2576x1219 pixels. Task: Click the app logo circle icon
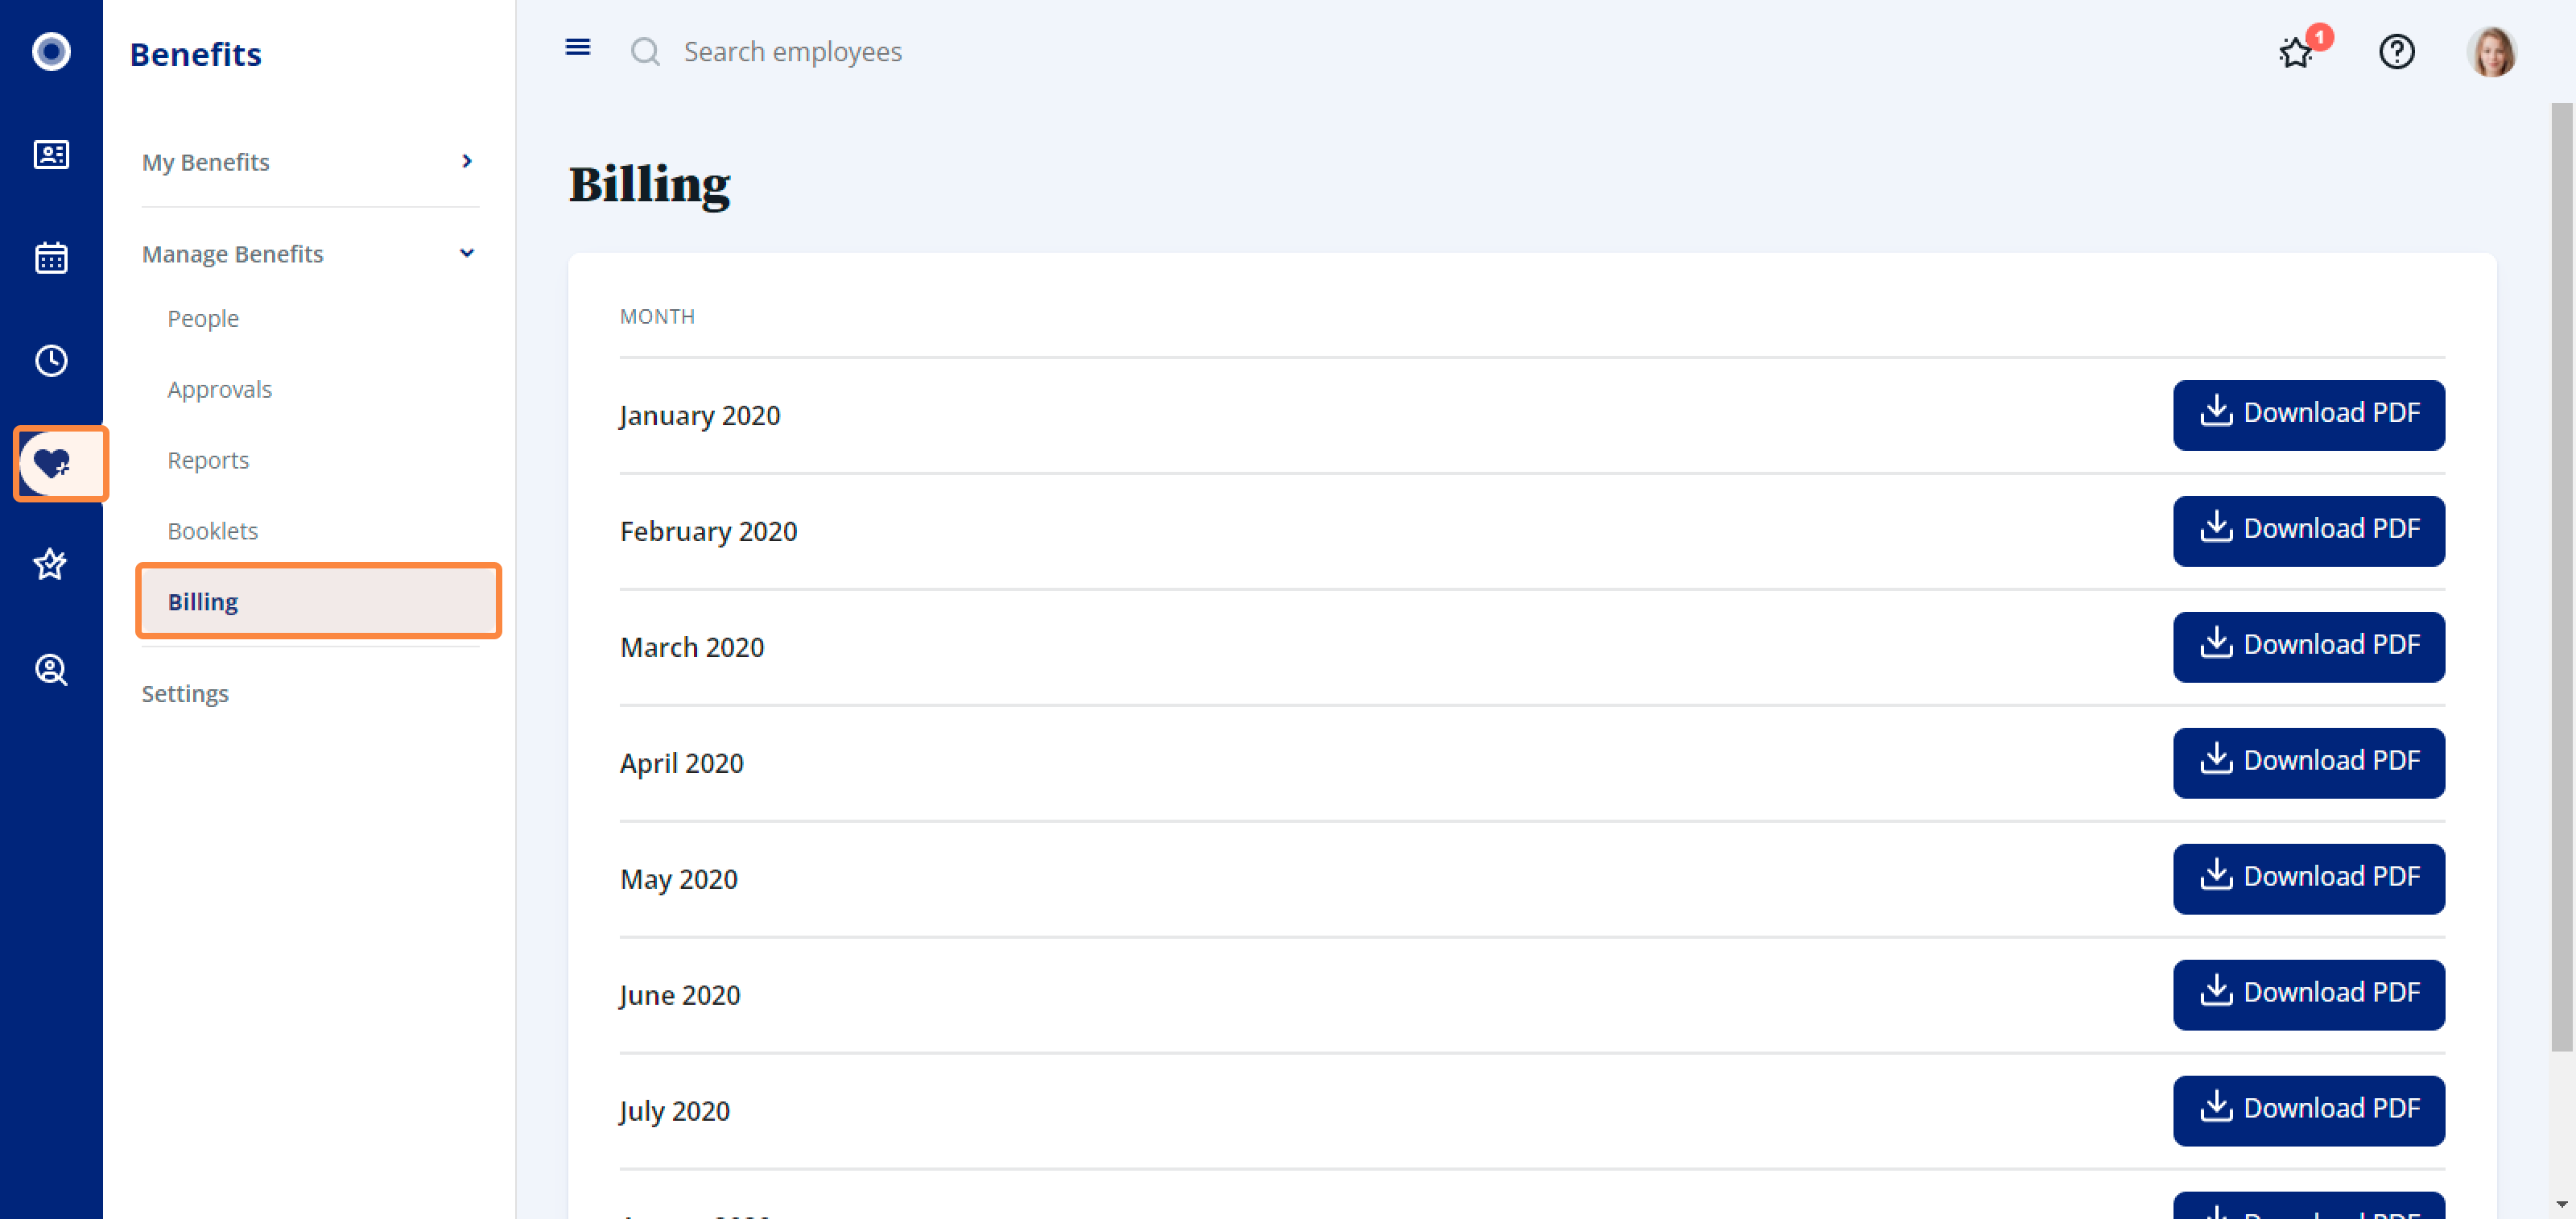[x=51, y=51]
